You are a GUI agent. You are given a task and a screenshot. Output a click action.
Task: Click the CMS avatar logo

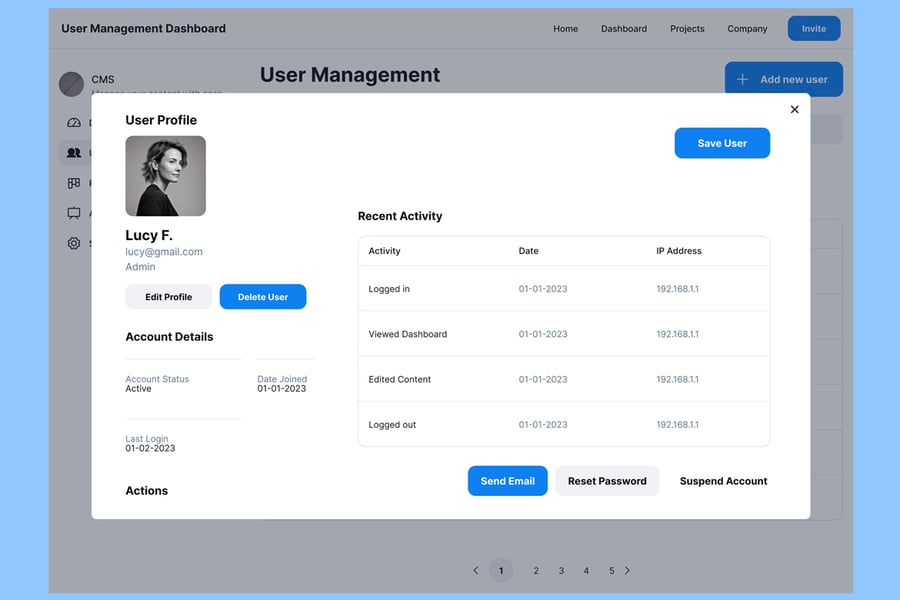(x=71, y=84)
